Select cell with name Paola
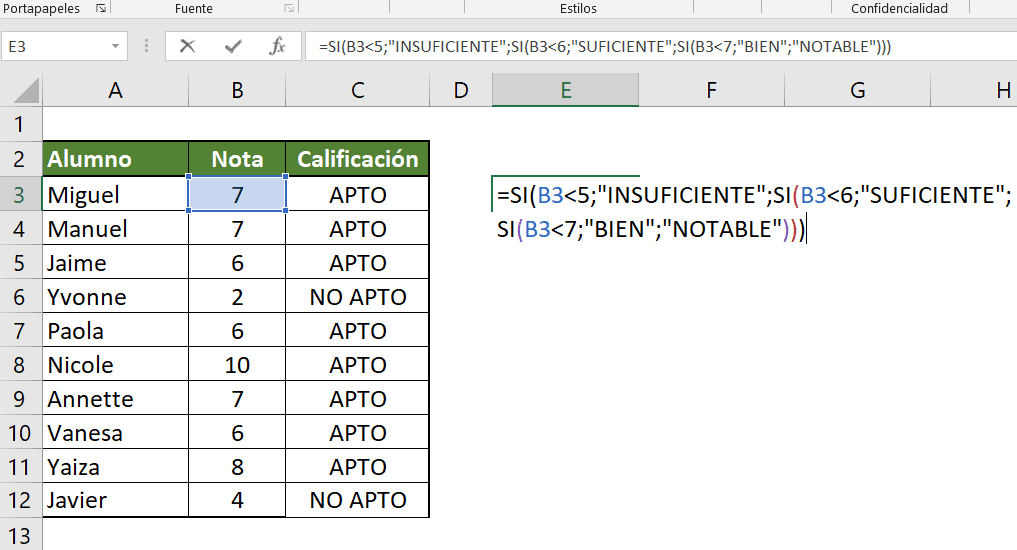Viewport: 1017px width, 550px height. point(115,330)
